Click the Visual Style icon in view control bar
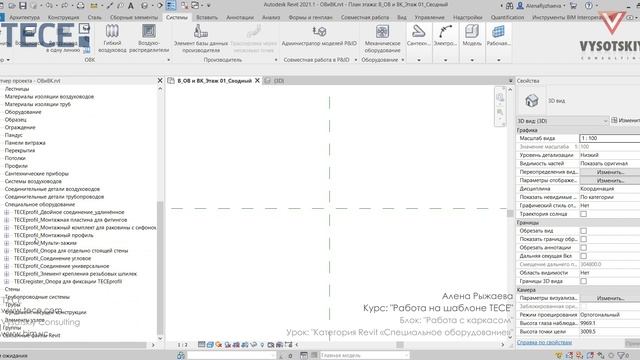The width and height of the screenshot is (640, 360). click(x=210, y=345)
